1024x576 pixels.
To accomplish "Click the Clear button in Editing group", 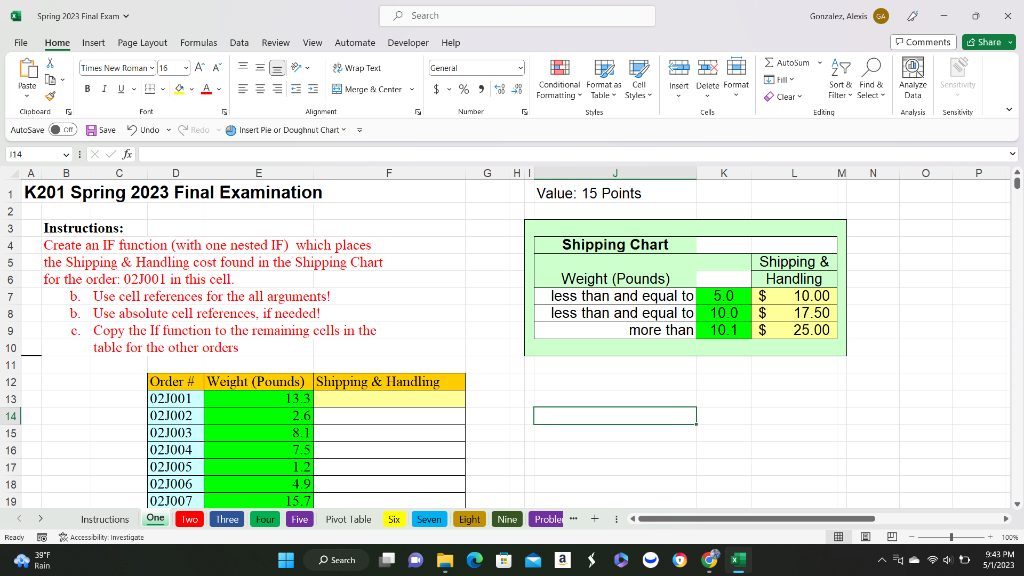I will pyautogui.click(x=783, y=97).
